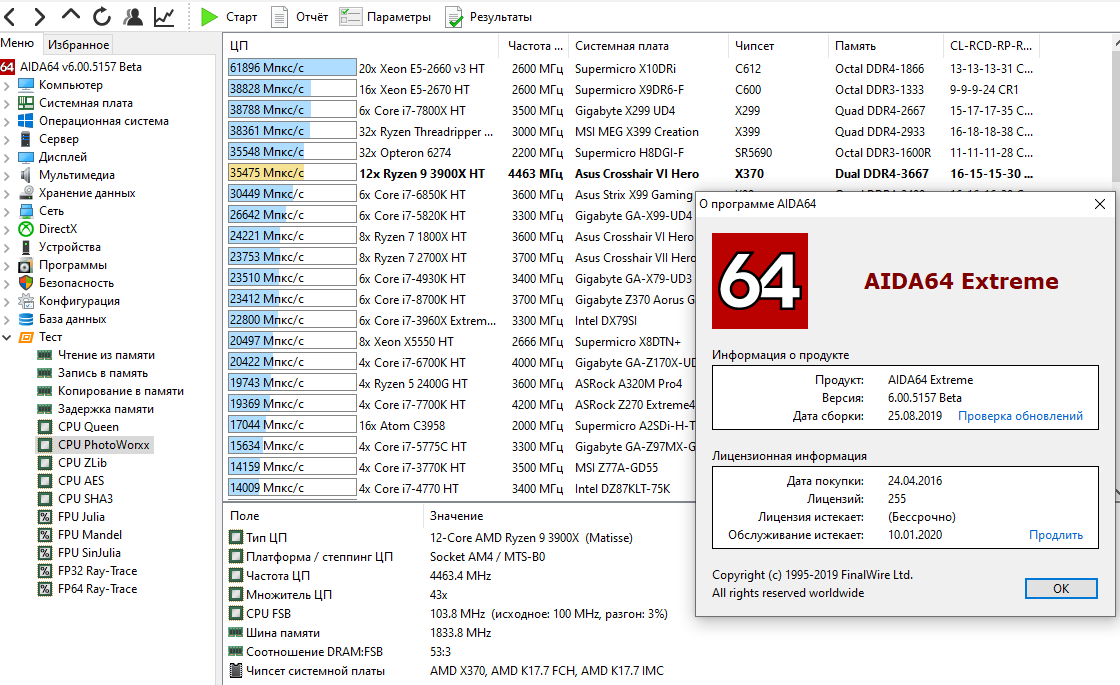Click the Хранение данных disk icon

tap(26, 192)
